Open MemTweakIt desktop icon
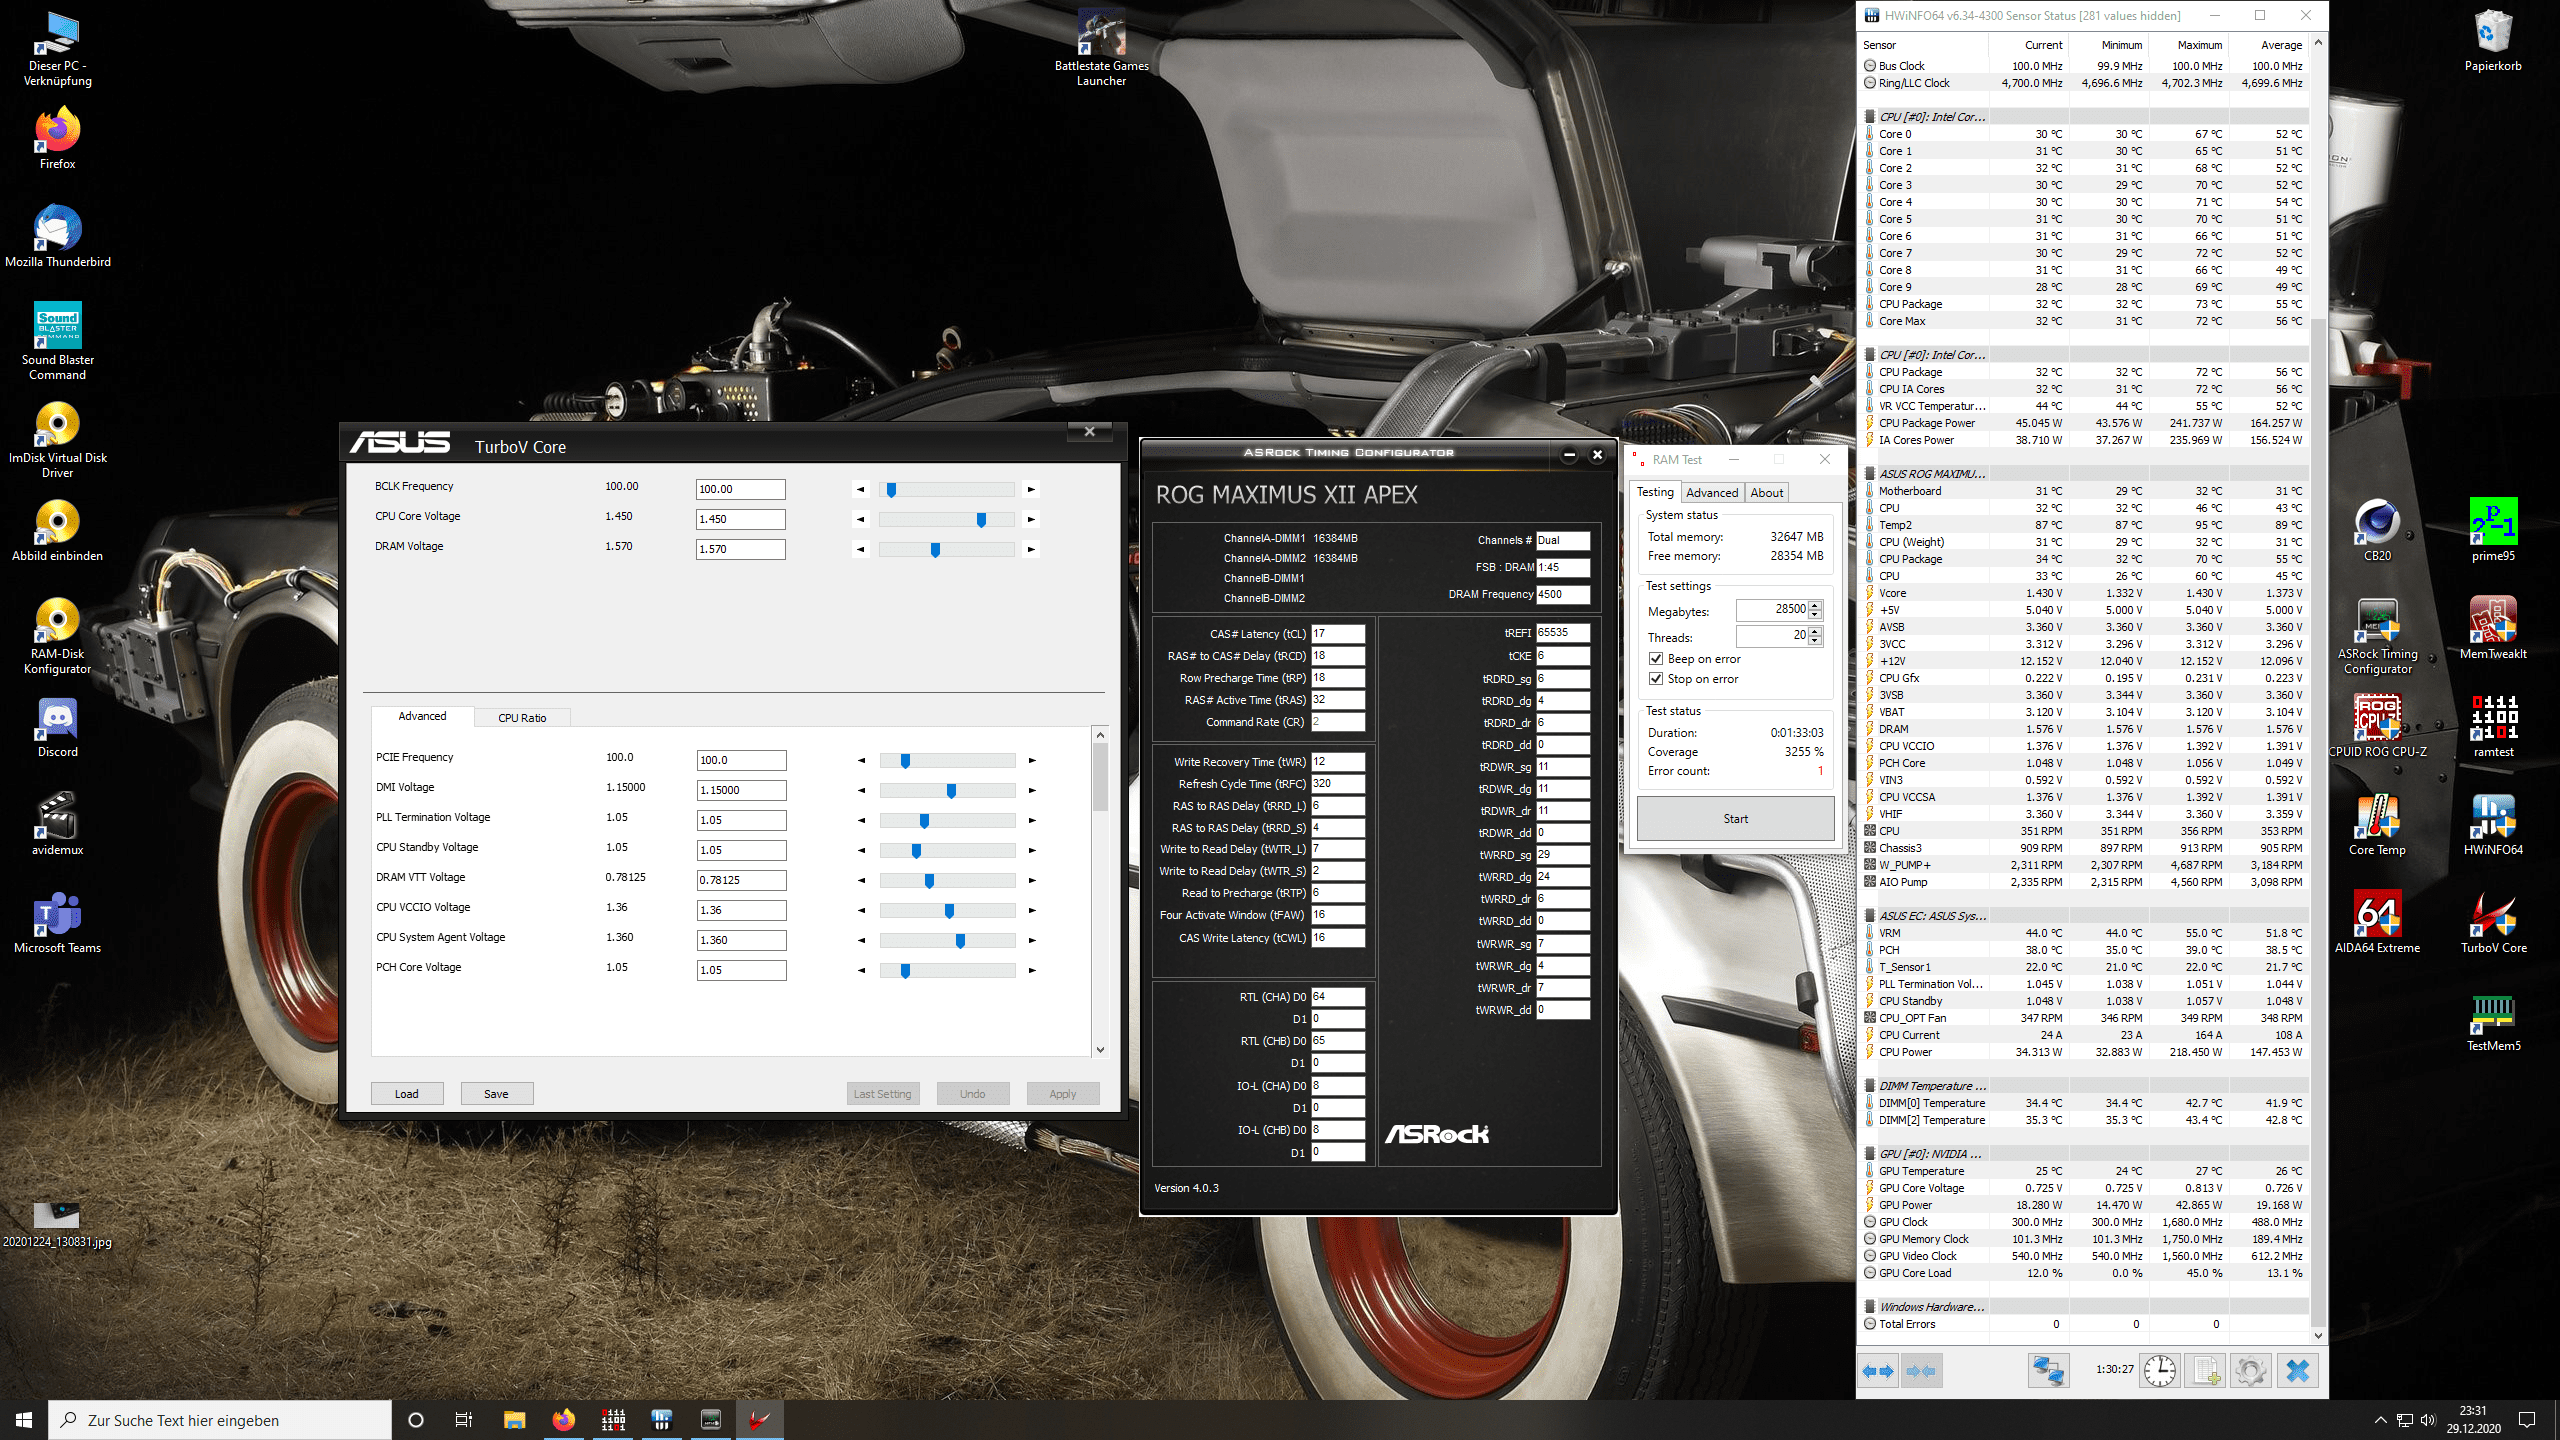This screenshot has height=1440, width=2560. (x=2493, y=629)
